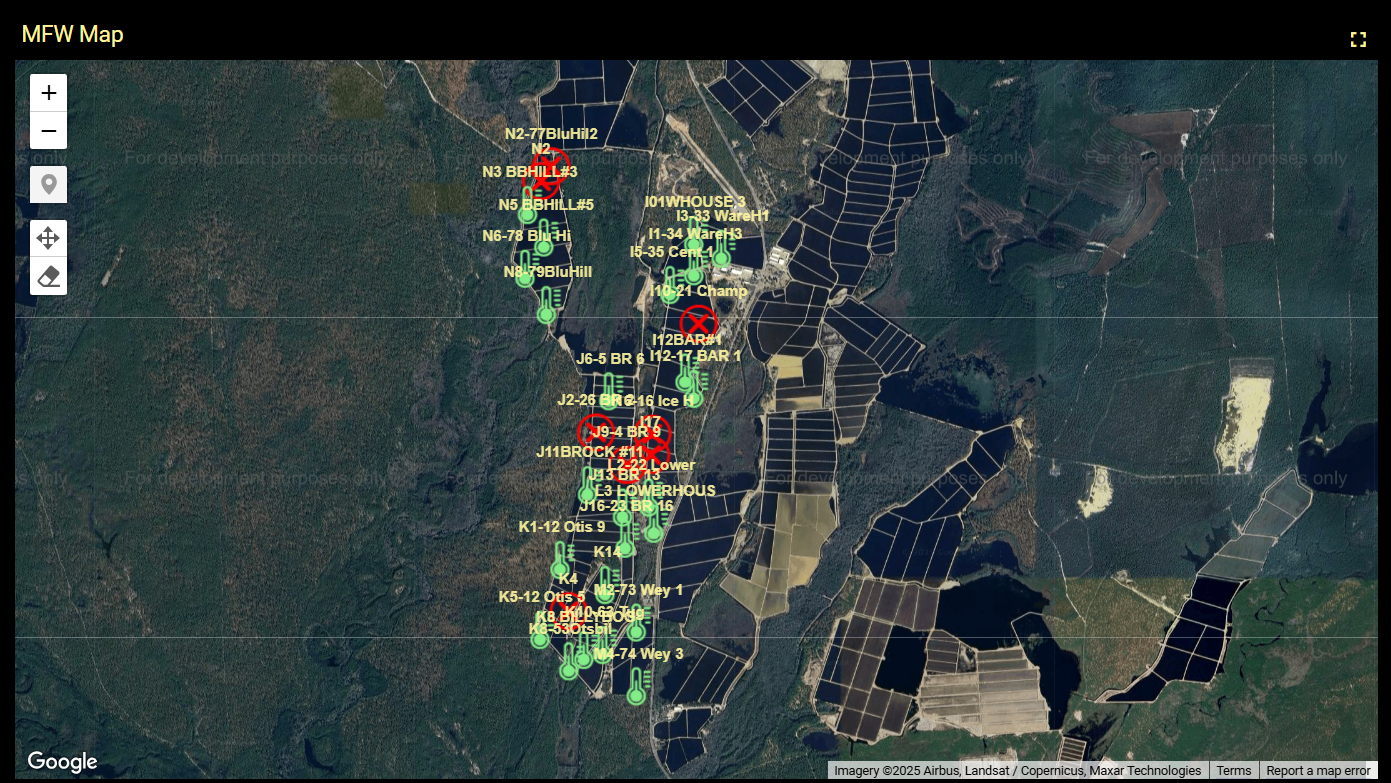Click the Google logo
1391x783 pixels.
[x=62, y=762]
